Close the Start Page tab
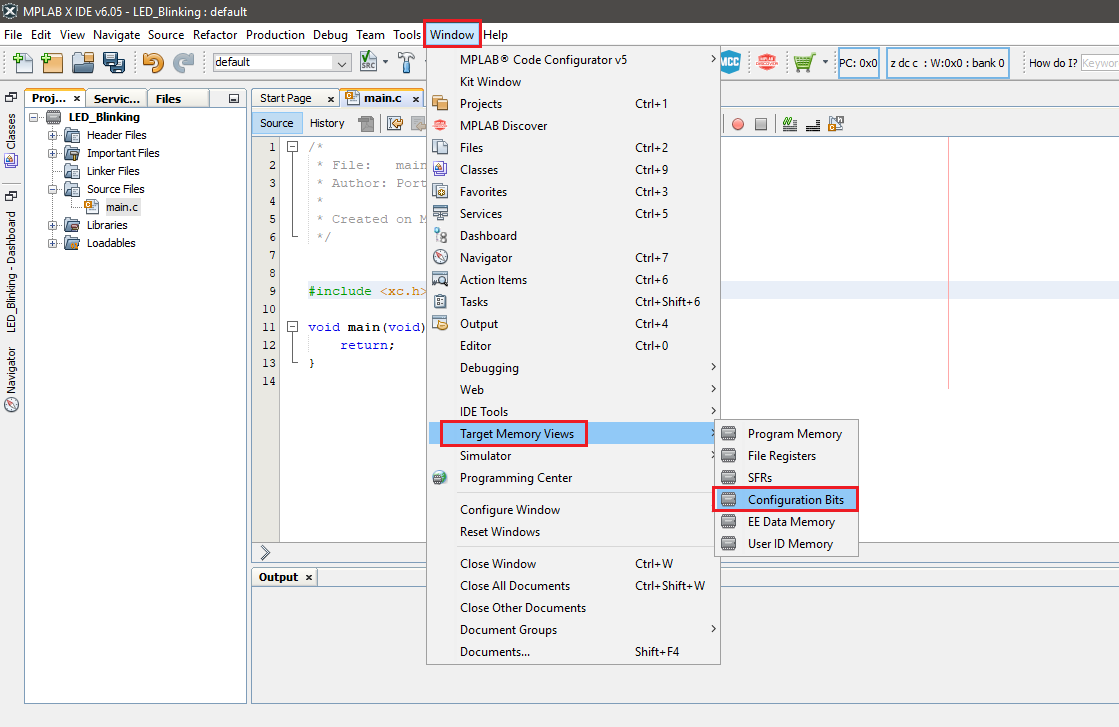Viewport: 1119px width, 727px height. pos(330,99)
